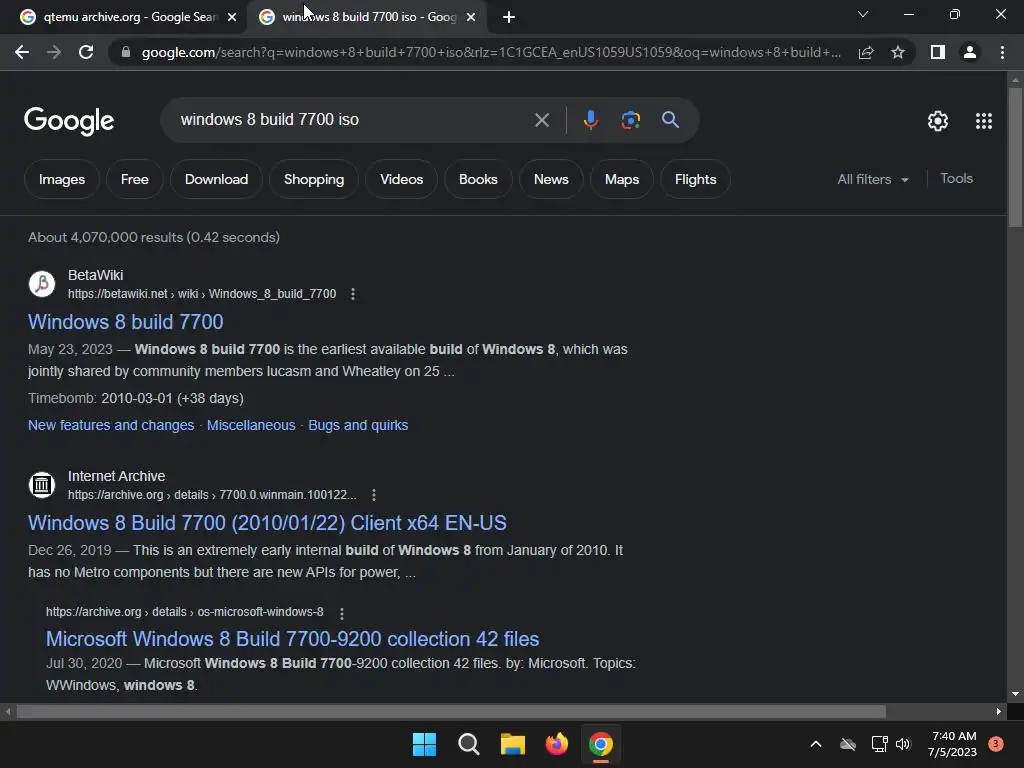Open tab search chevron in title bar
Screen dimensions: 1024x768
pos(863,14)
